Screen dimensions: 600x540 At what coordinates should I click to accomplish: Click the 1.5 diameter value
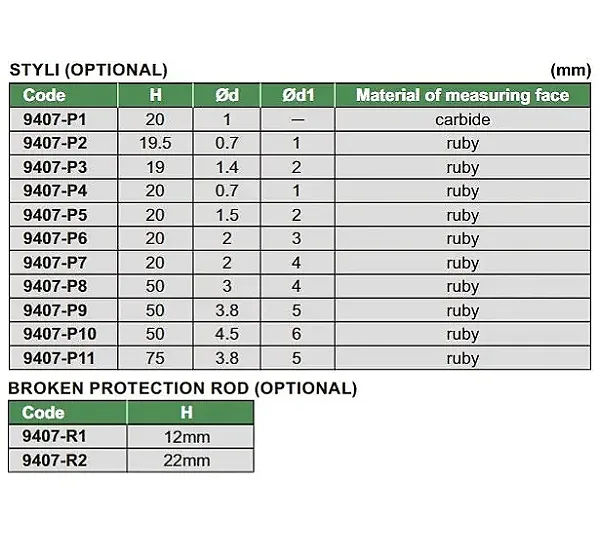pos(227,215)
